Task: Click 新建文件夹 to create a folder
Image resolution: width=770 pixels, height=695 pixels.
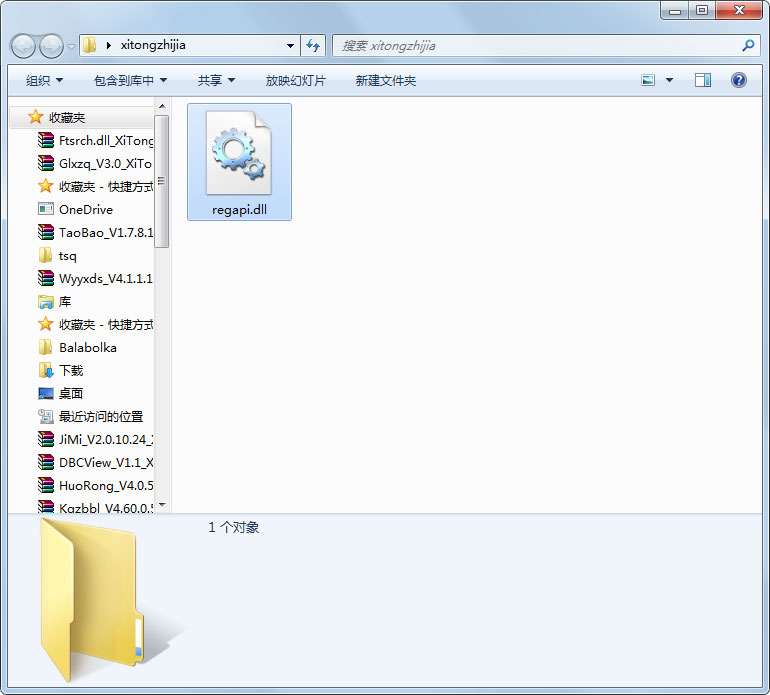Action: click(x=385, y=81)
